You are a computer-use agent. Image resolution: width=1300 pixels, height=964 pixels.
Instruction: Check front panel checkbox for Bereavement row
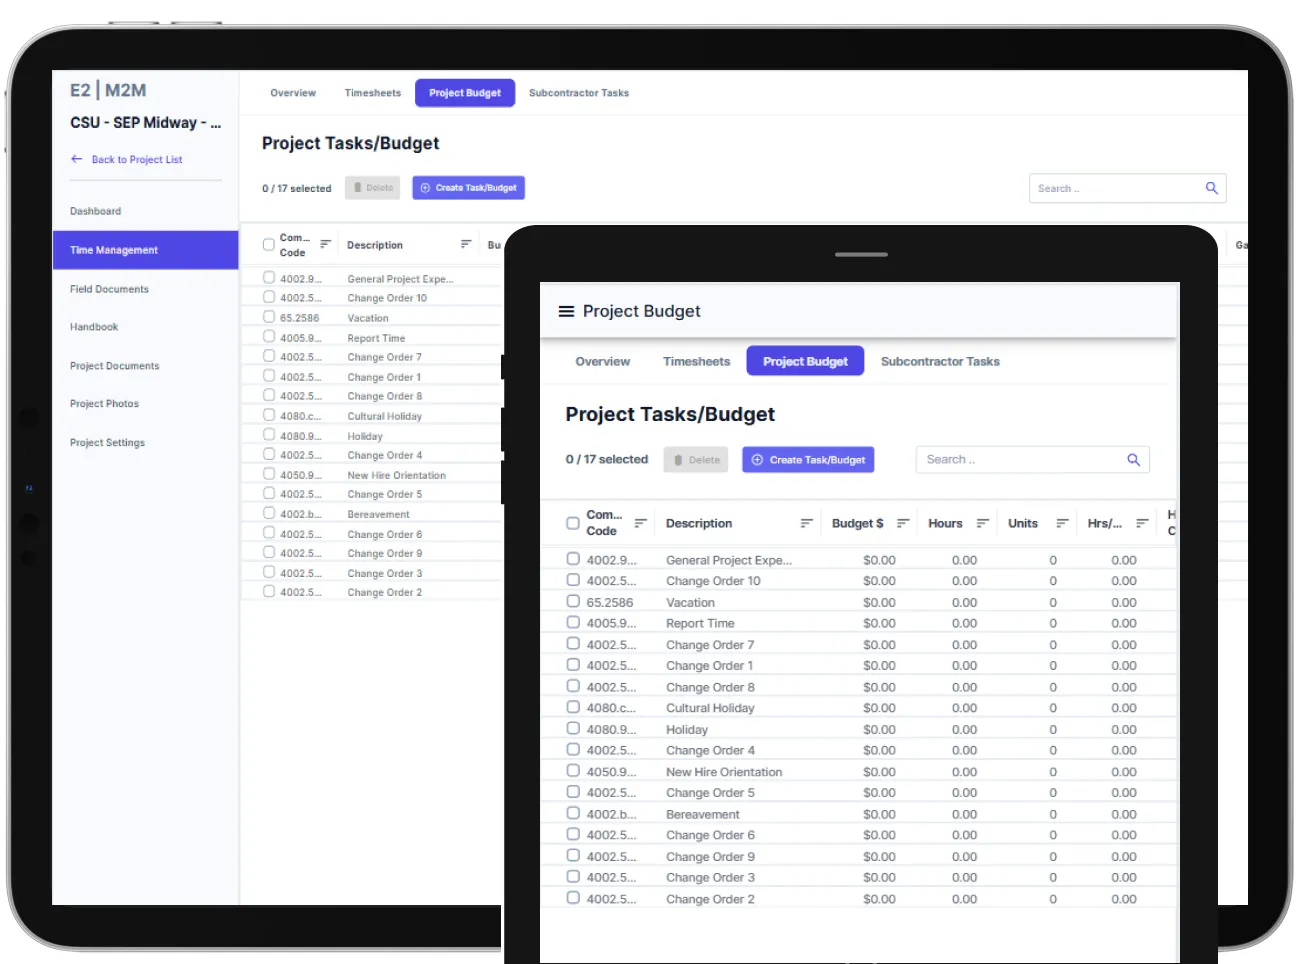tap(573, 814)
